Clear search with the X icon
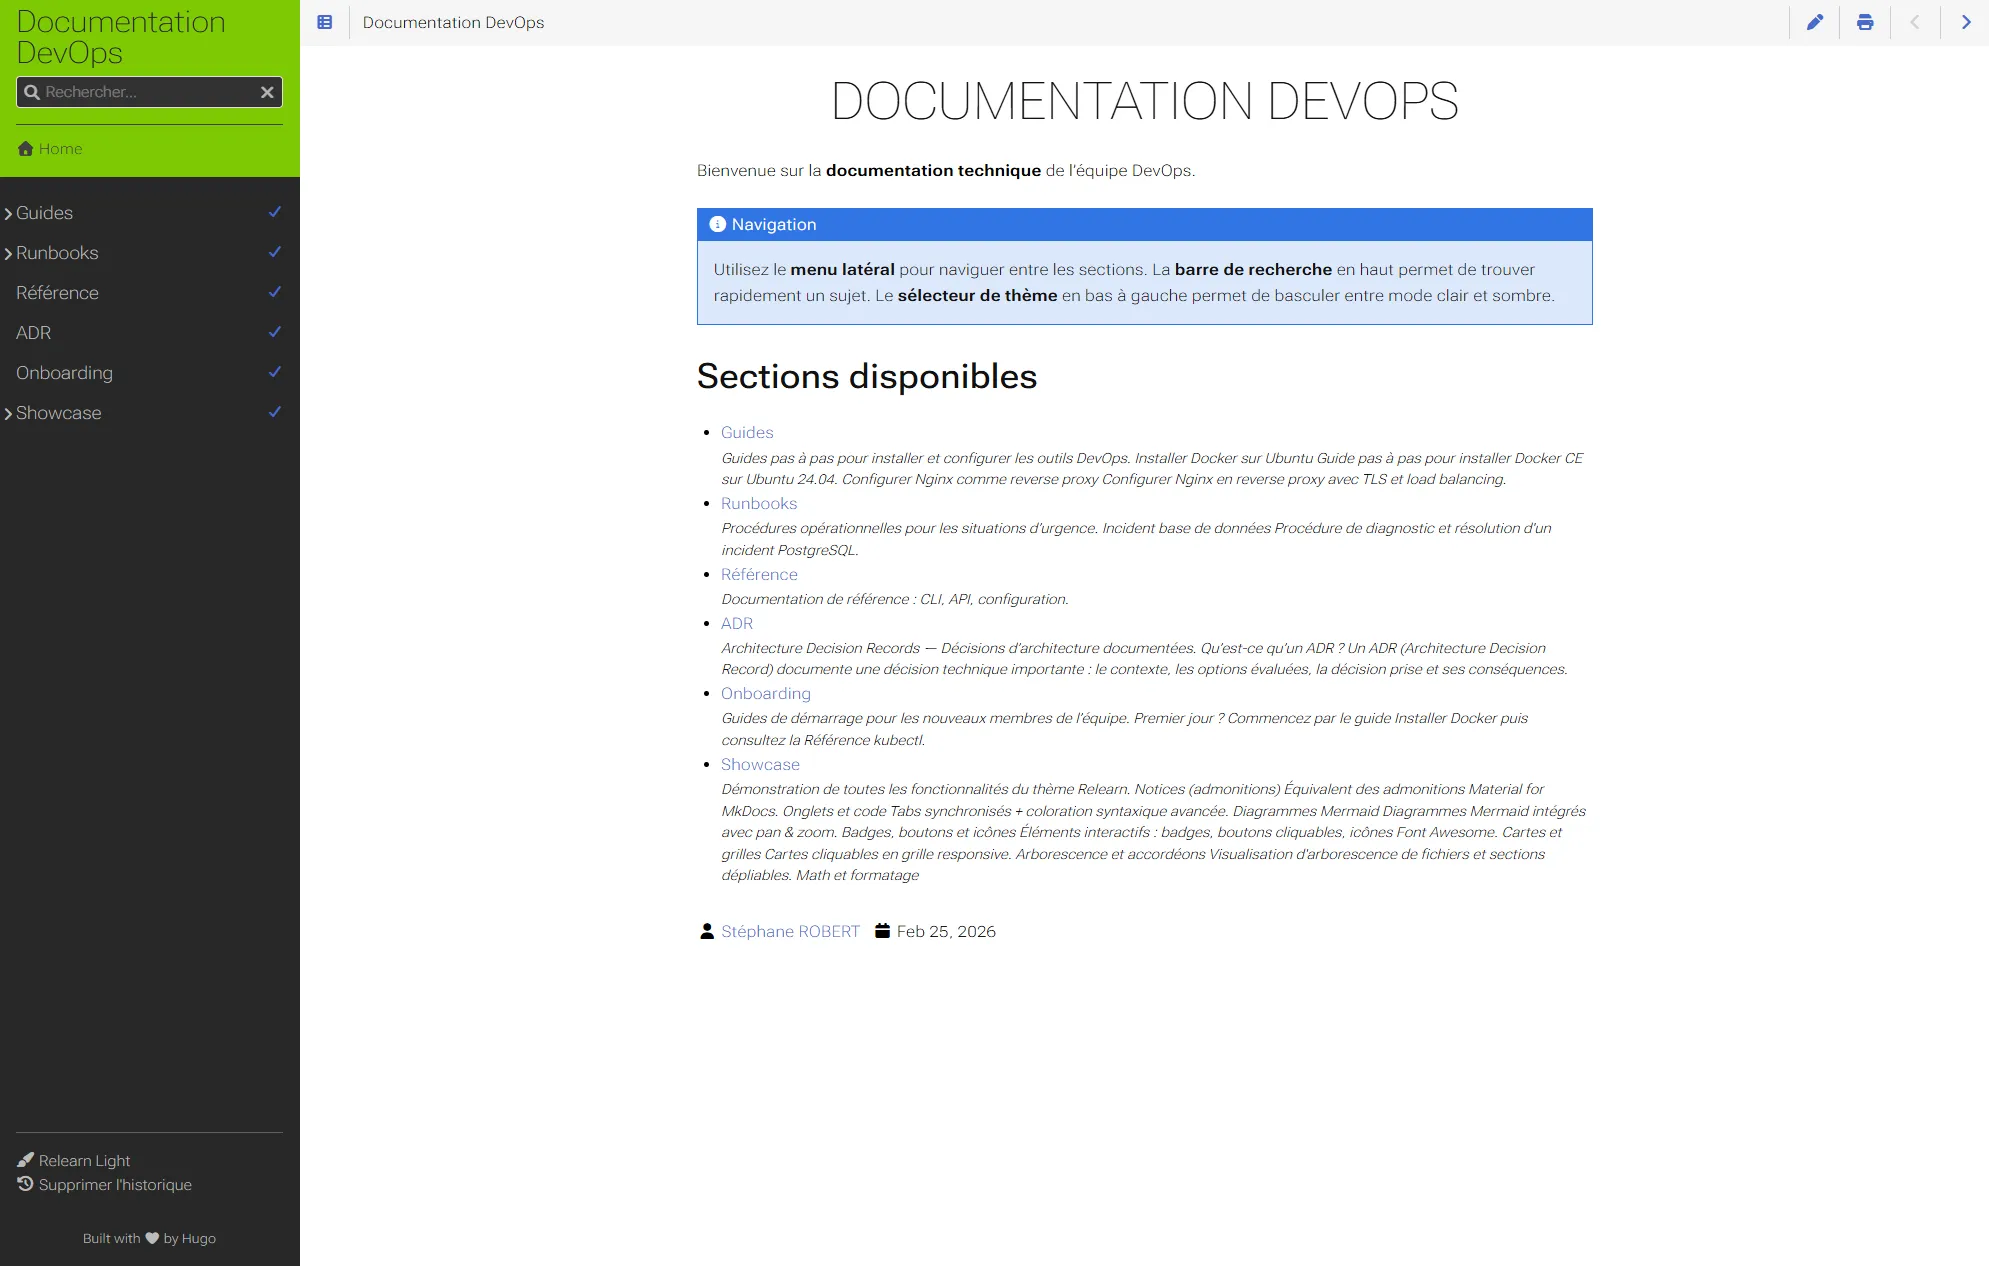1989x1266 pixels. [x=267, y=92]
